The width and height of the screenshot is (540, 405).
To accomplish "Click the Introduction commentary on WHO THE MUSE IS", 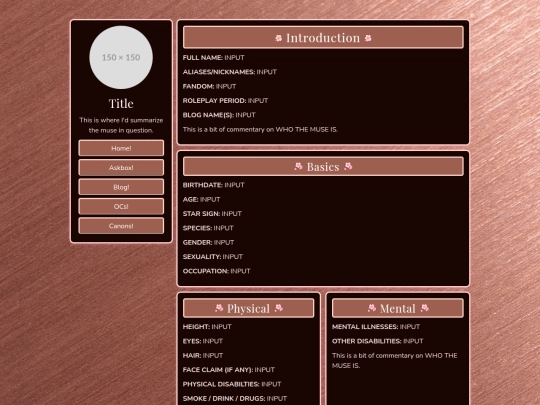I will (x=260, y=129).
